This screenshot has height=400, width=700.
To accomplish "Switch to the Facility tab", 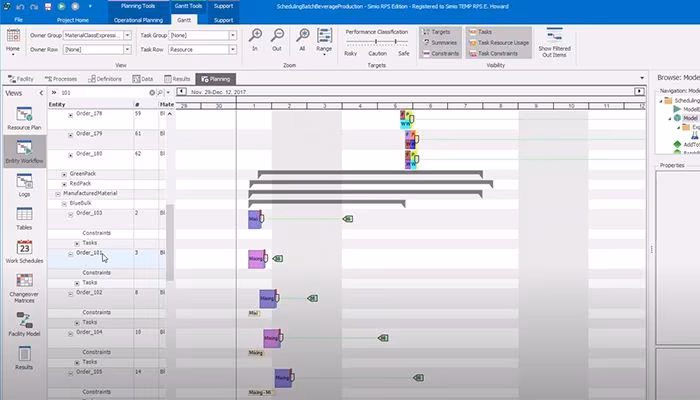I will coord(21,79).
